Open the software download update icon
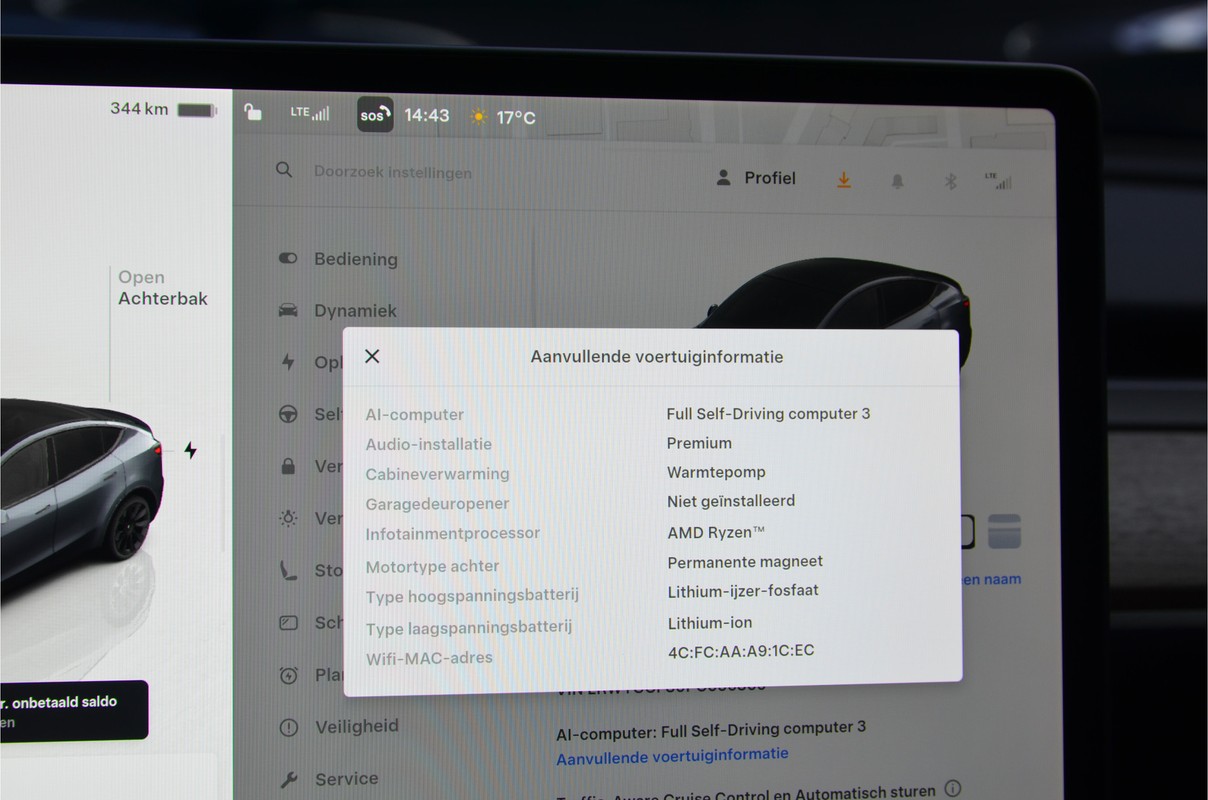 click(844, 179)
